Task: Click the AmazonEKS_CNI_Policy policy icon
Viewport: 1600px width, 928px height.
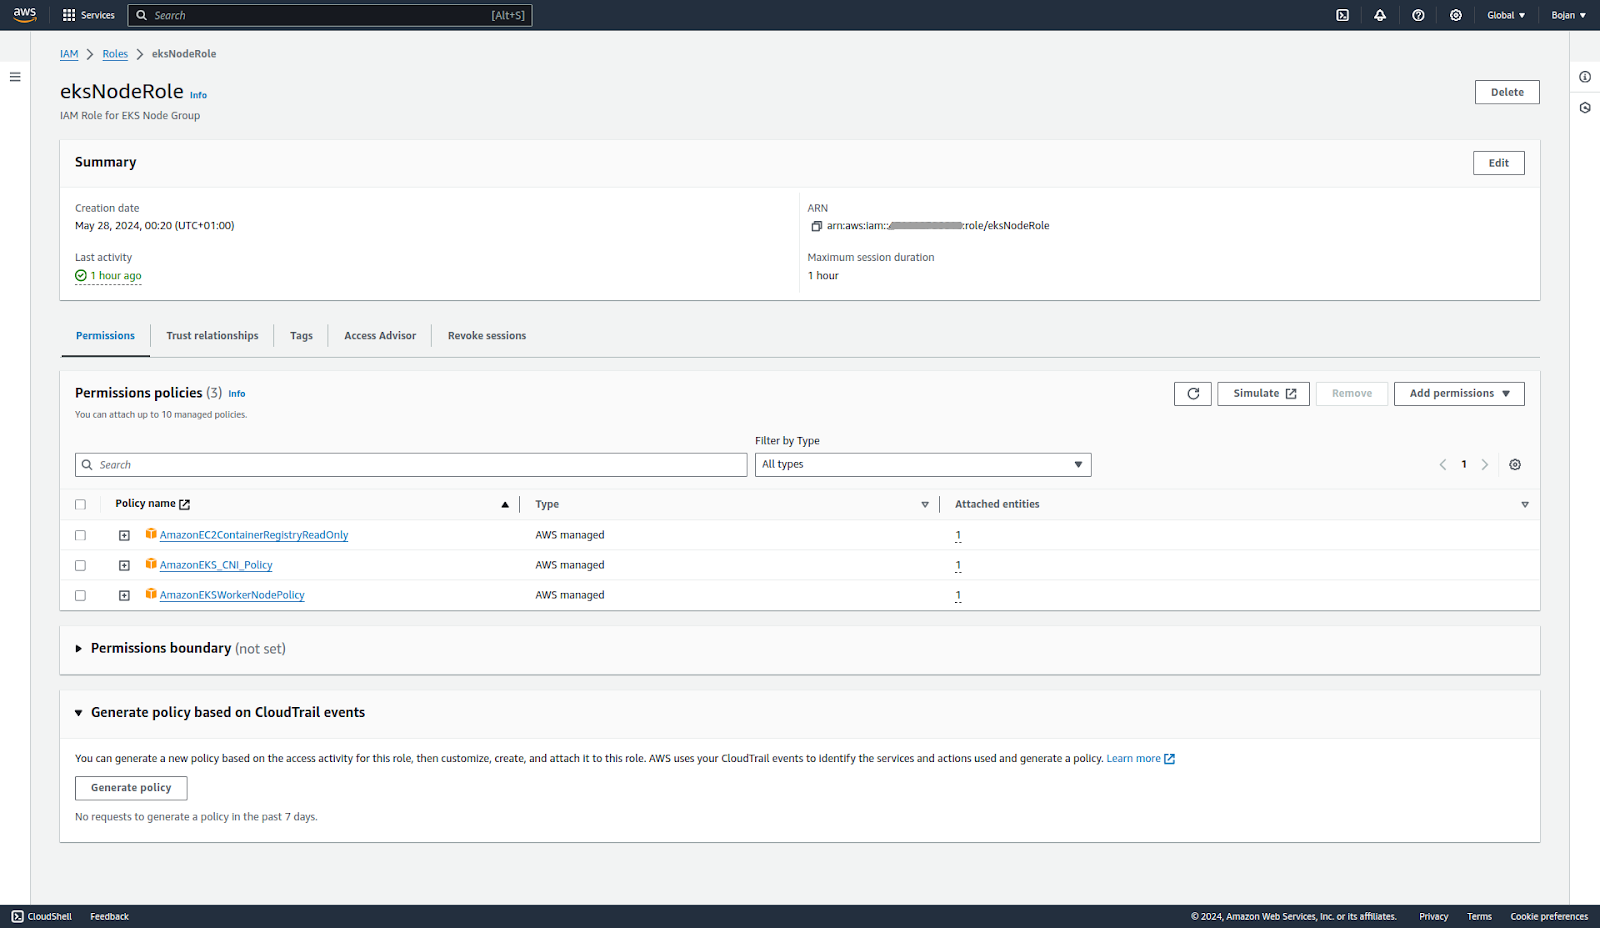Action: coord(151,564)
